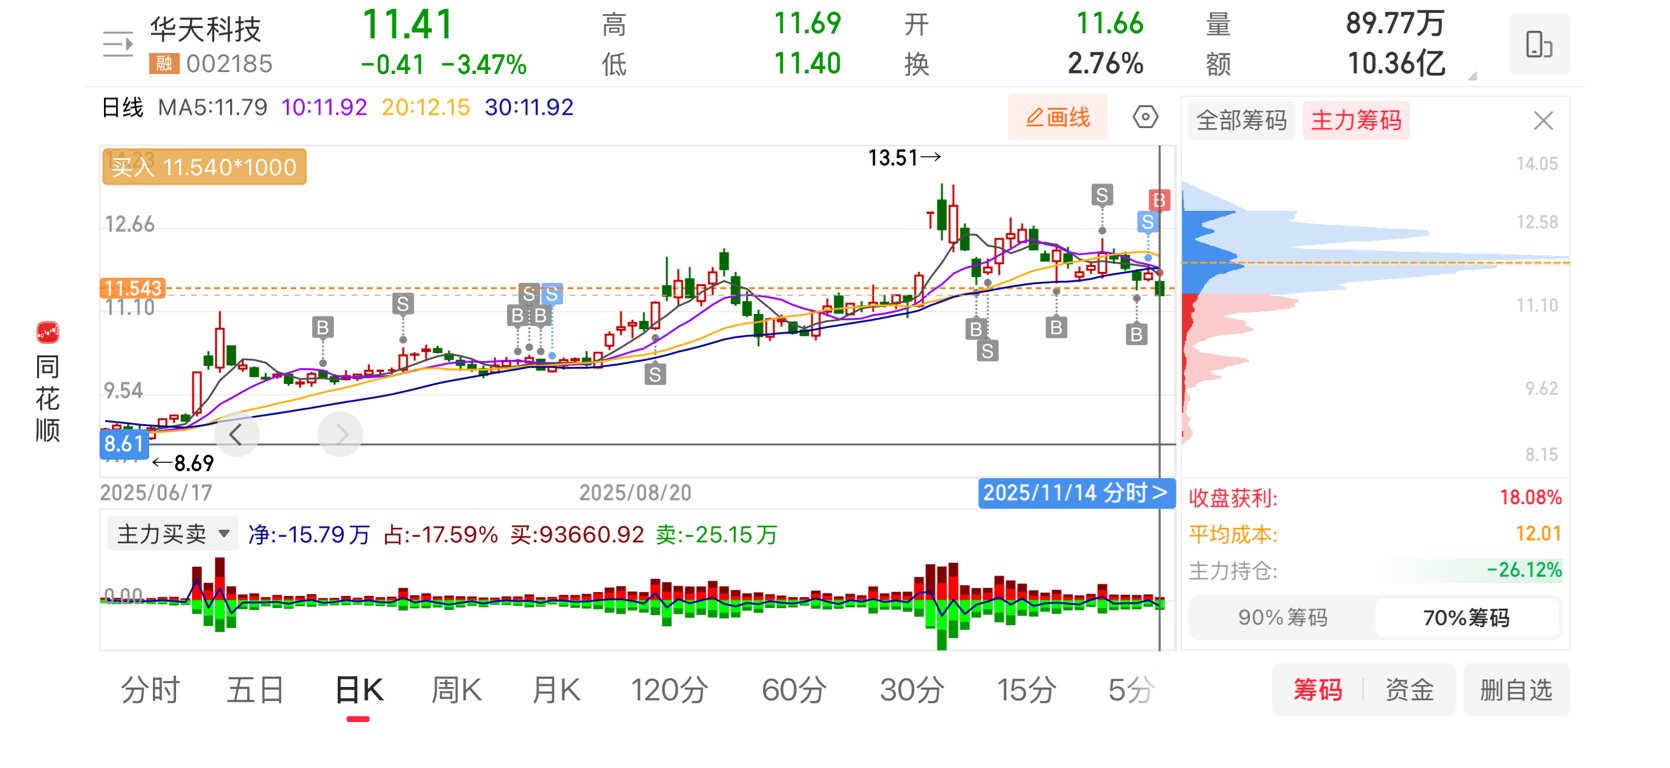The width and height of the screenshot is (1670, 768).
Task: Click the 收盘获利 18.08% value
Action: coord(1530,498)
